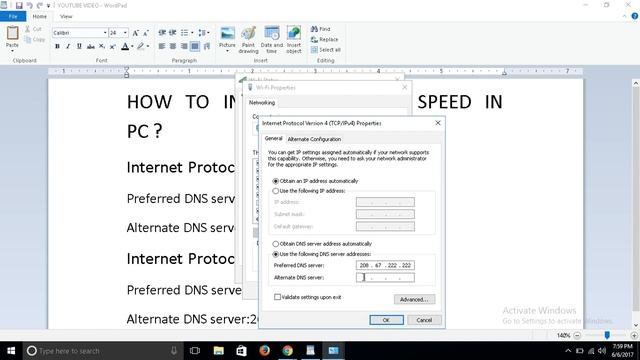Open the Alternate Configuration tab
The width and height of the screenshot is (640, 360).
coord(314,139)
